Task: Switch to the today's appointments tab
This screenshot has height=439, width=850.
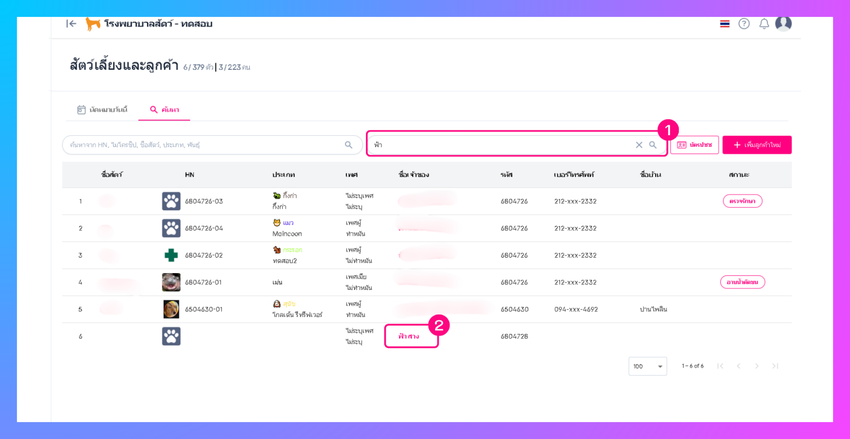Action: pos(102,109)
